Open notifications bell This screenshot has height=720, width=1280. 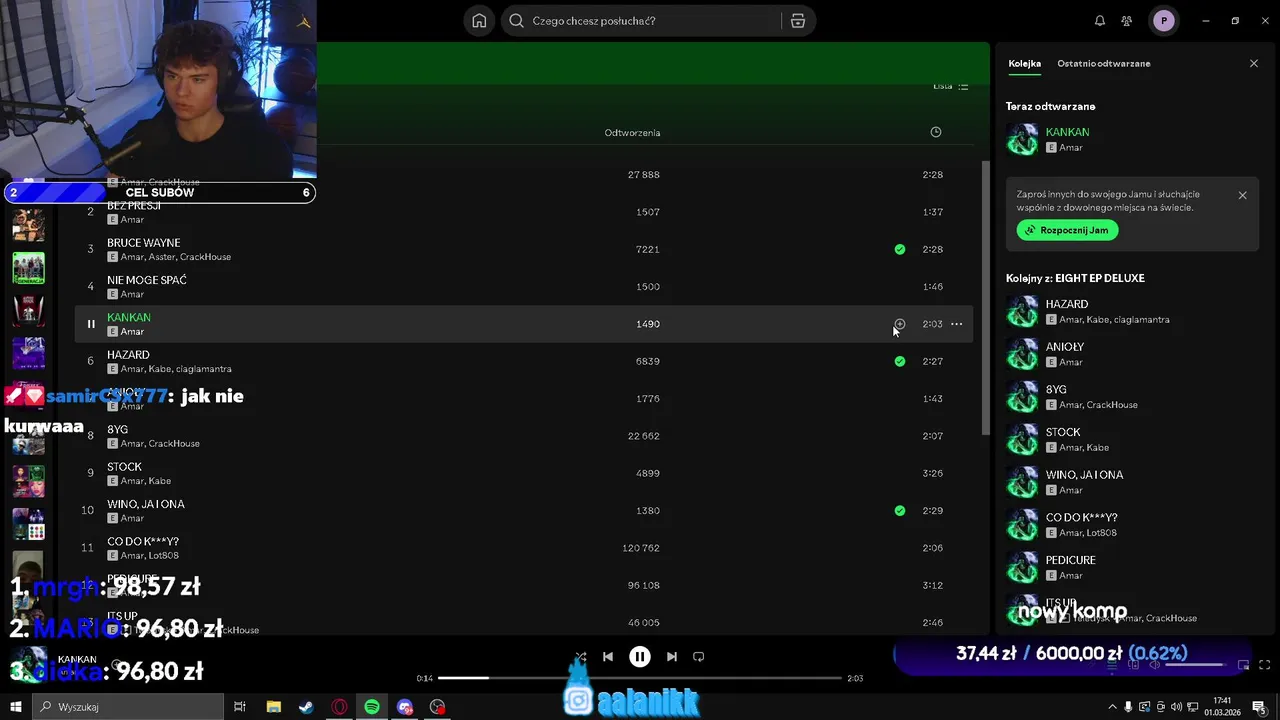pyautogui.click(x=1100, y=21)
